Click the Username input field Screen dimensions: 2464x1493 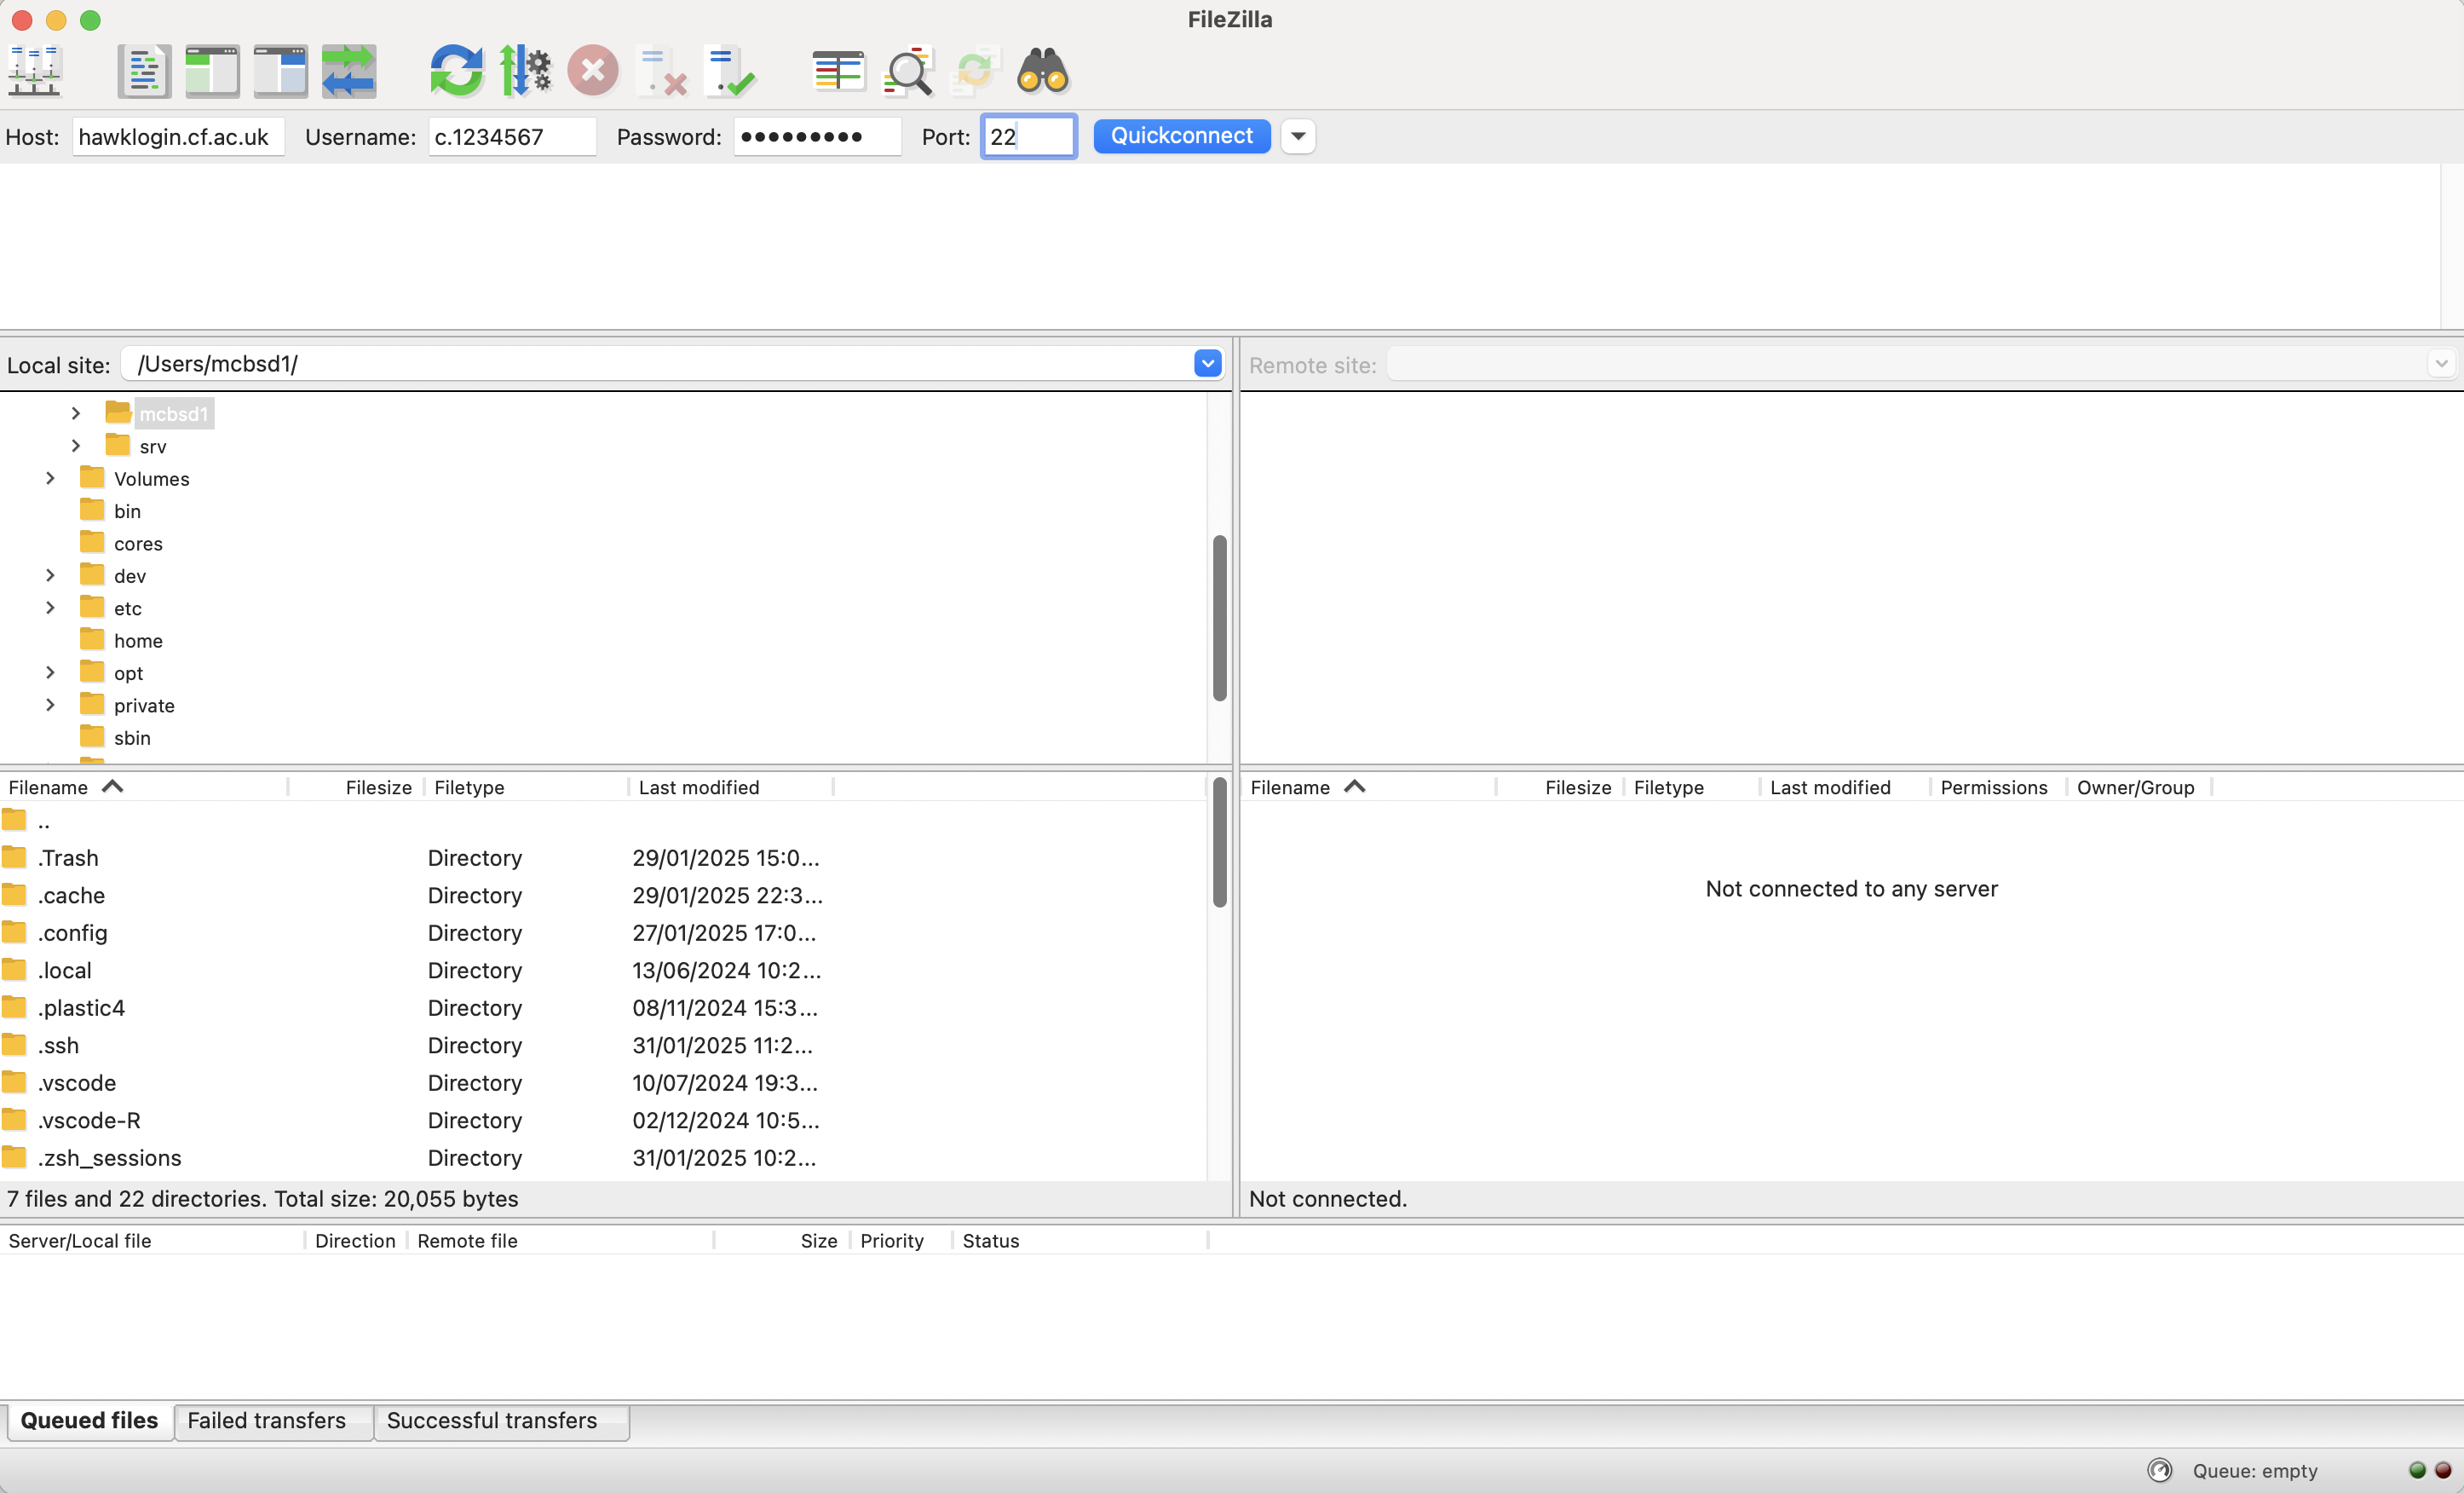pos(512,136)
